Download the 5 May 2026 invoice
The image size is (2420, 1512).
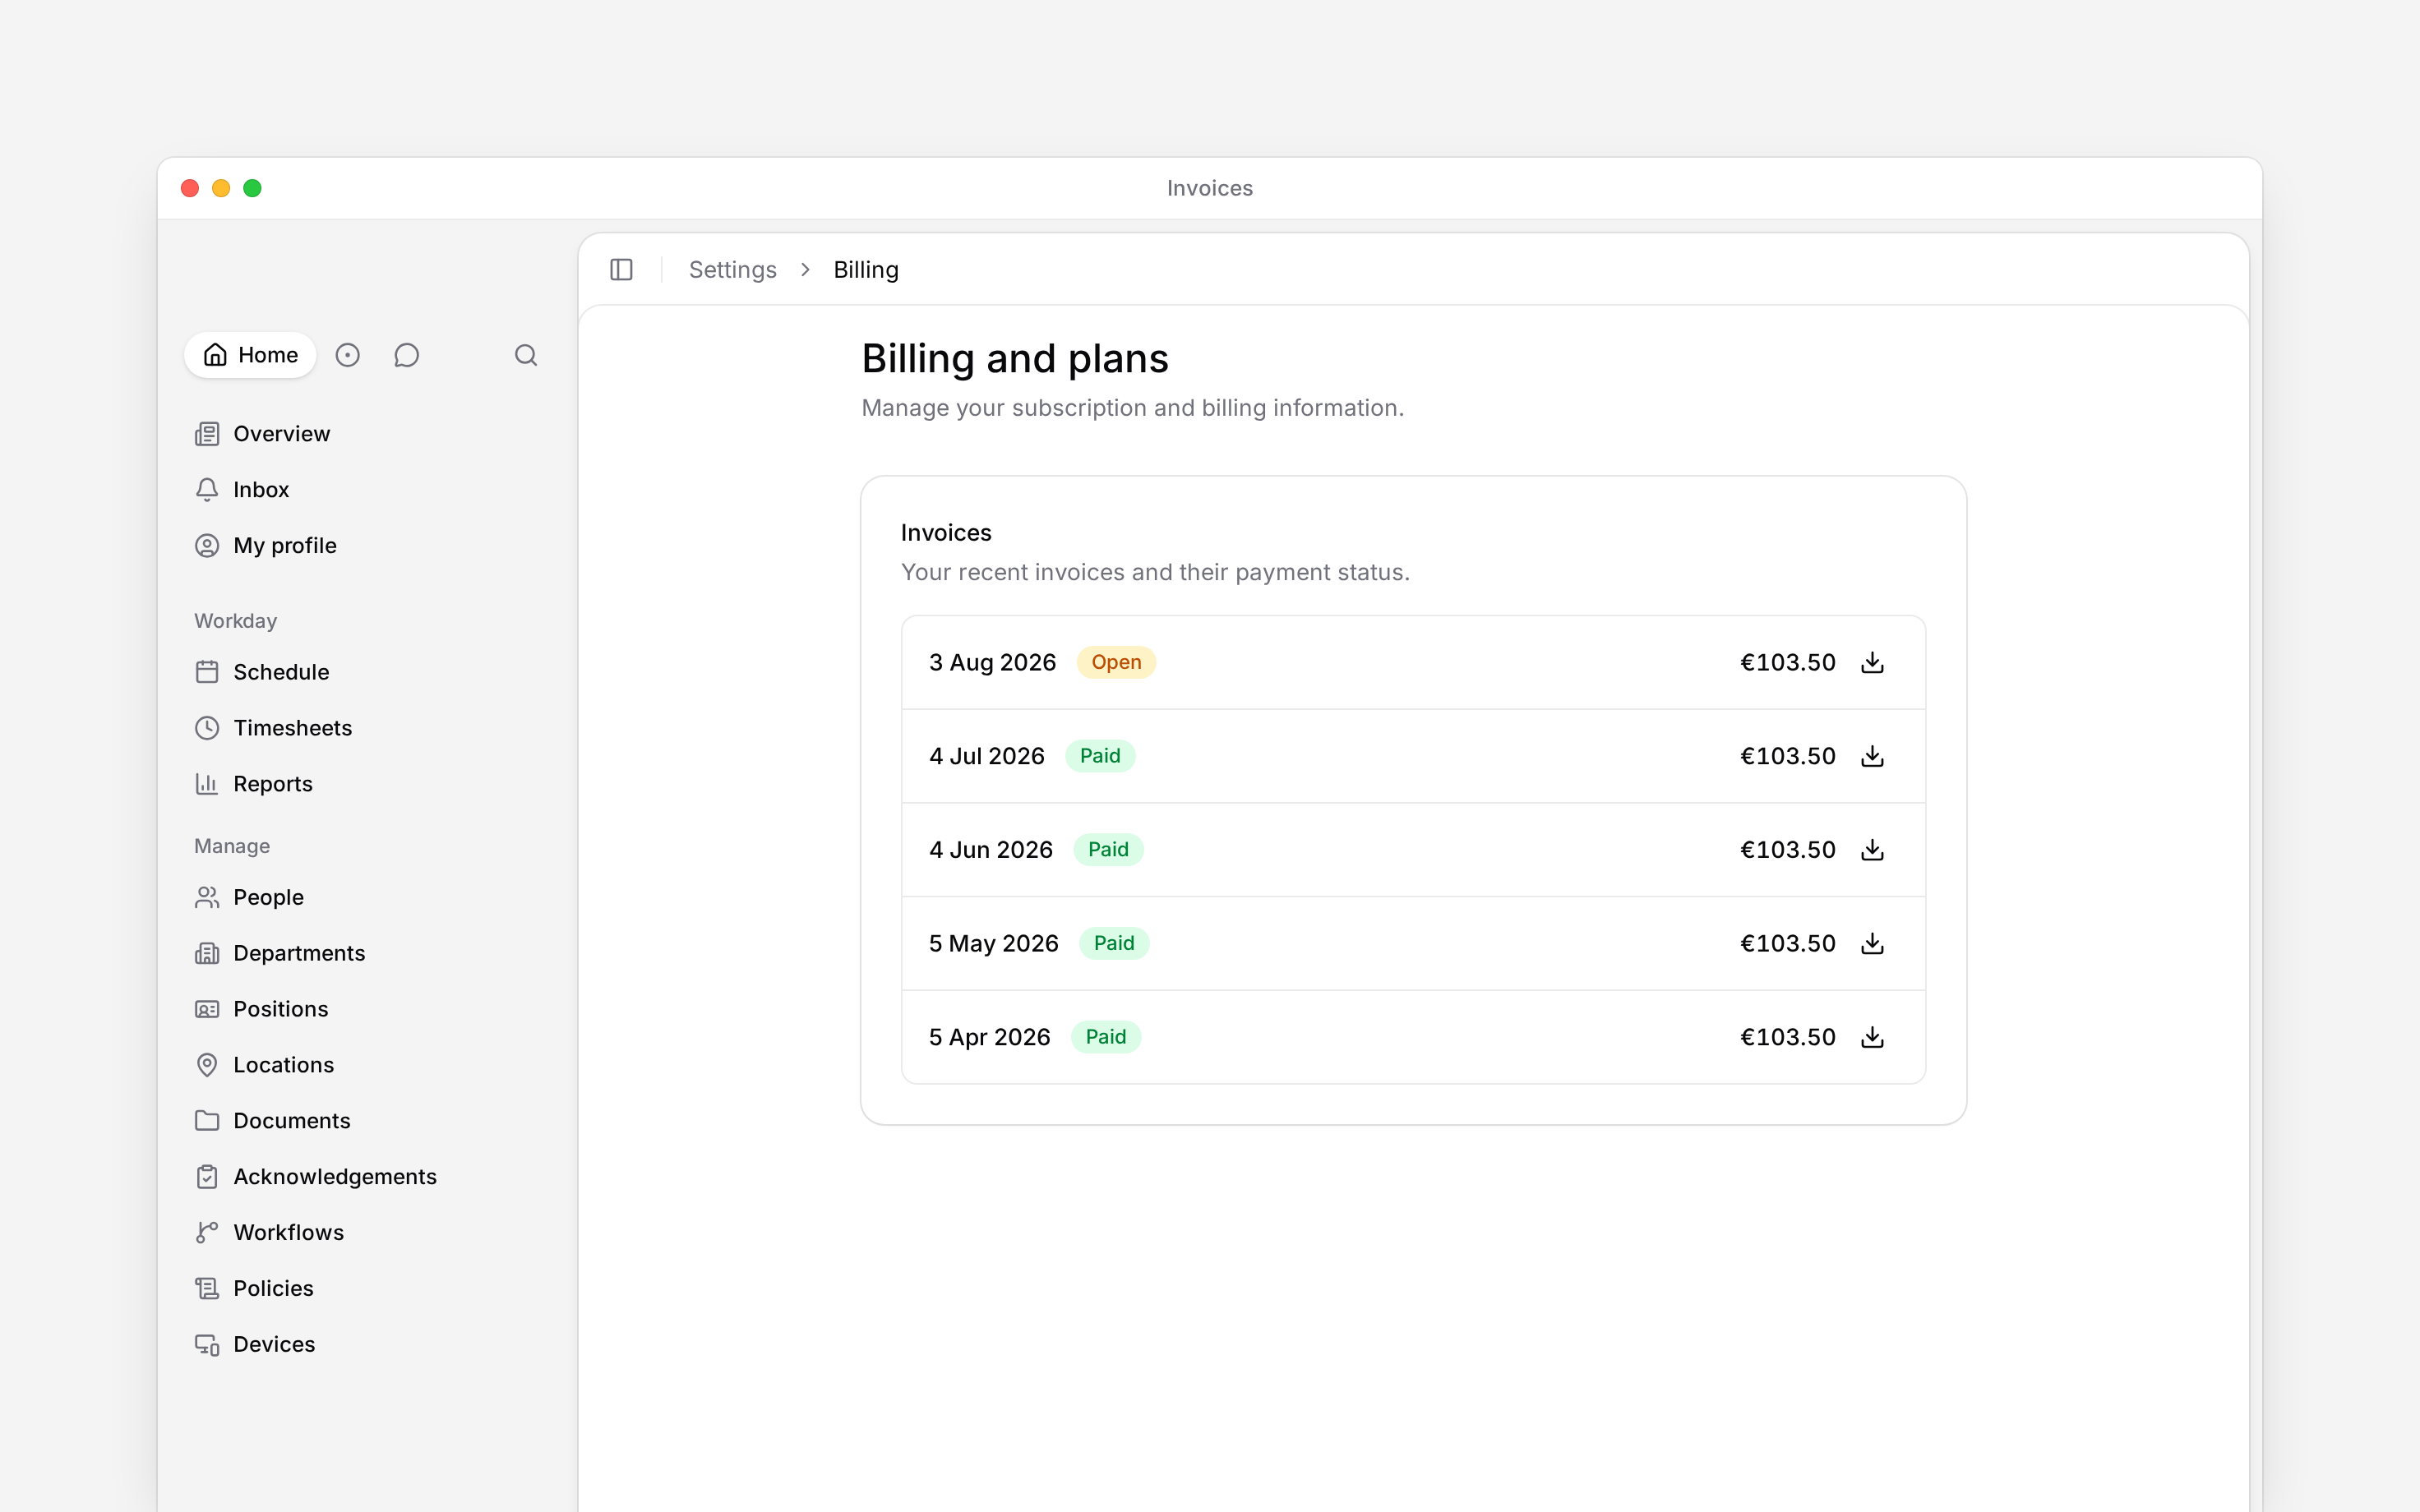pos(1872,943)
